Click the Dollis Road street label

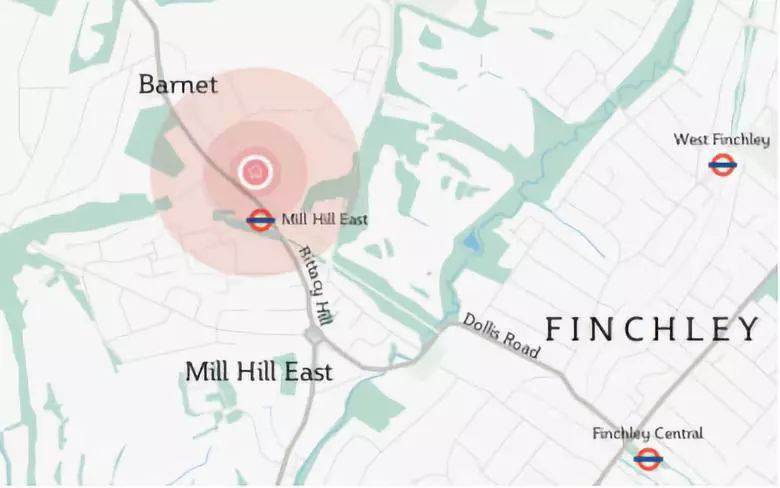click(501, 336)
